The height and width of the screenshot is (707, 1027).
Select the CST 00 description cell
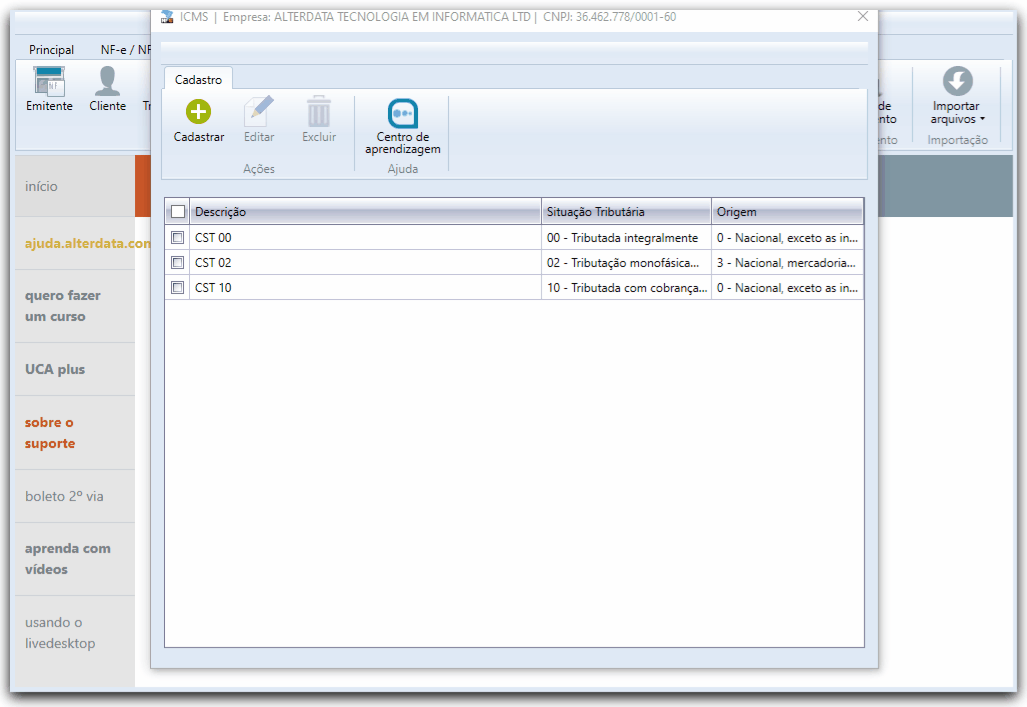click(365, 237)
